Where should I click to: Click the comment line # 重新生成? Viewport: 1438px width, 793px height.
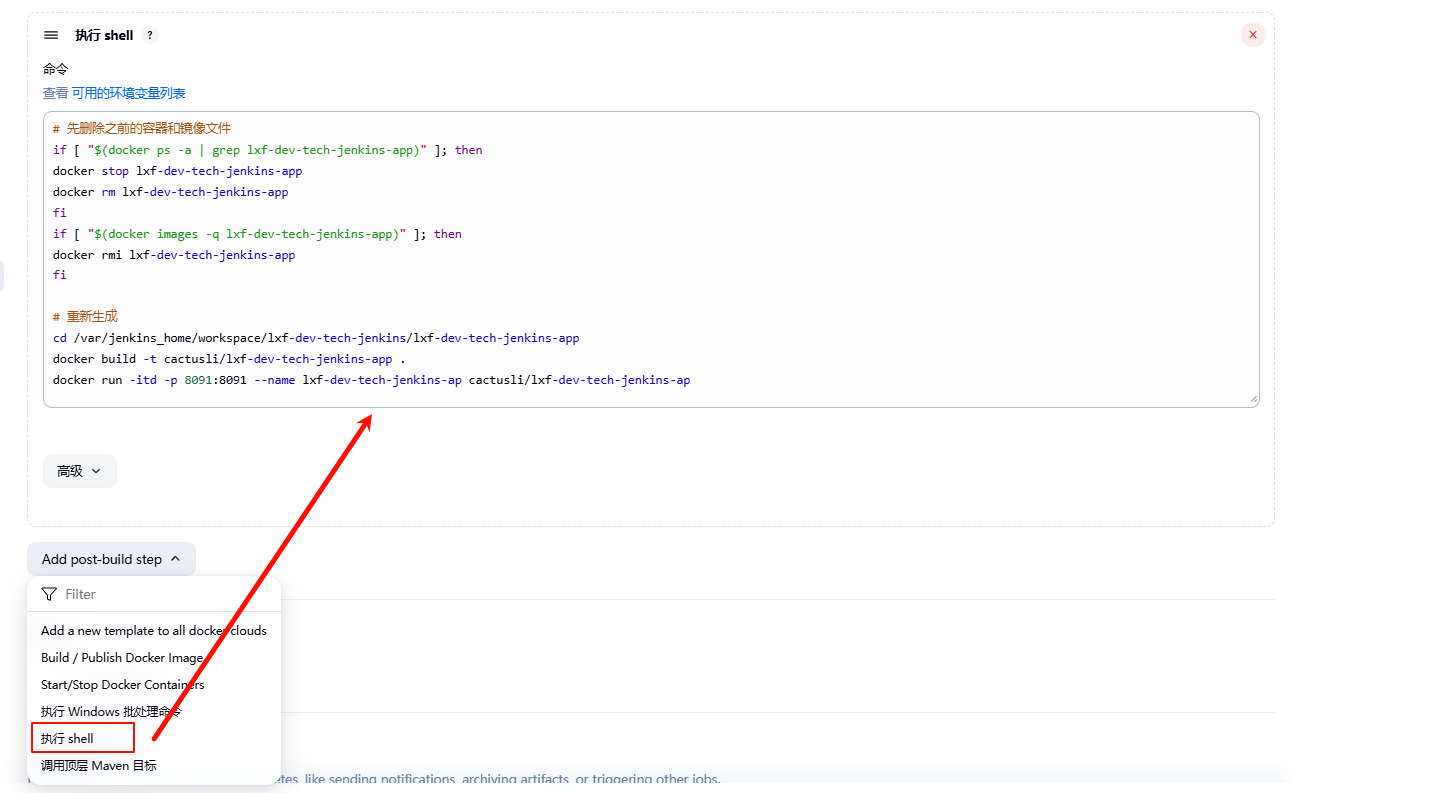85,317
